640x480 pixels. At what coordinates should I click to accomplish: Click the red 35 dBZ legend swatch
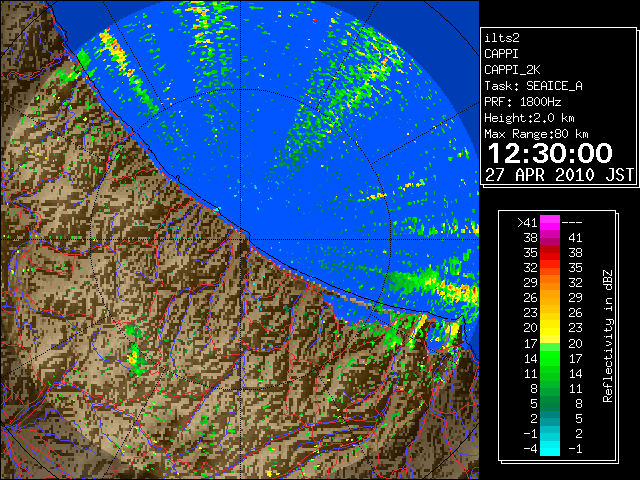[x=550, y=253]
